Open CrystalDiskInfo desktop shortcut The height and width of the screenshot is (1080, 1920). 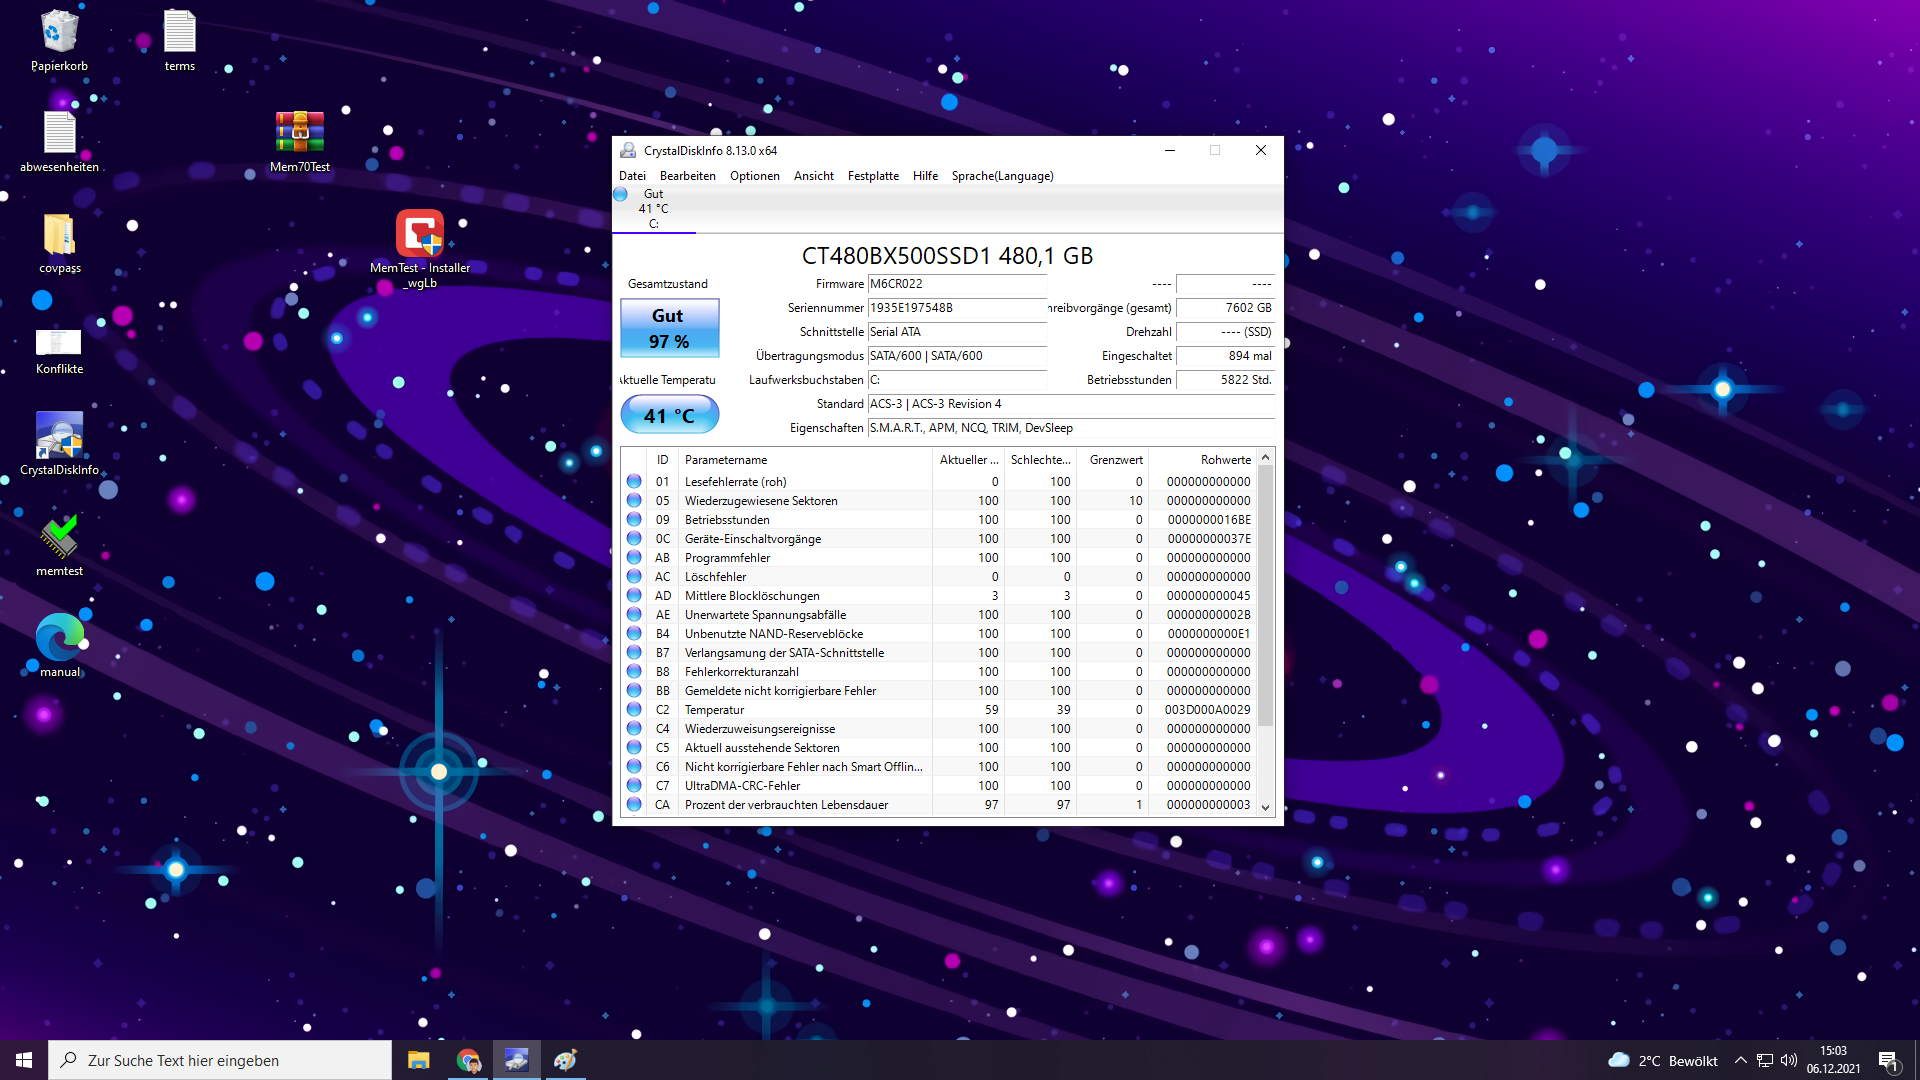59,438
